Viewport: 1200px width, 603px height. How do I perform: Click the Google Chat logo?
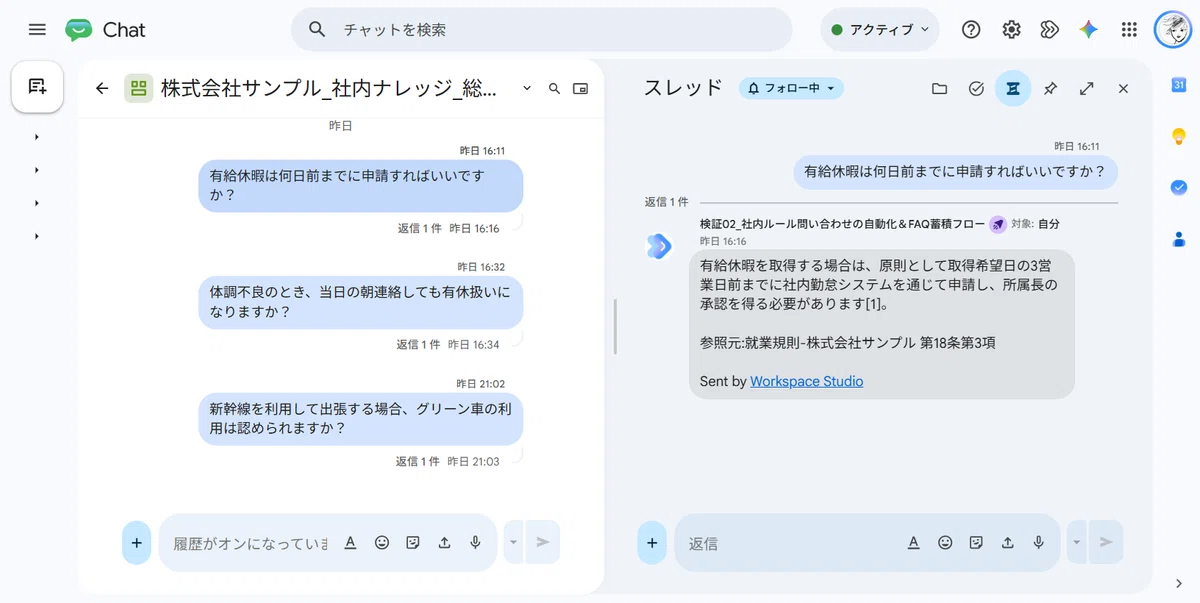coord(106,30)
